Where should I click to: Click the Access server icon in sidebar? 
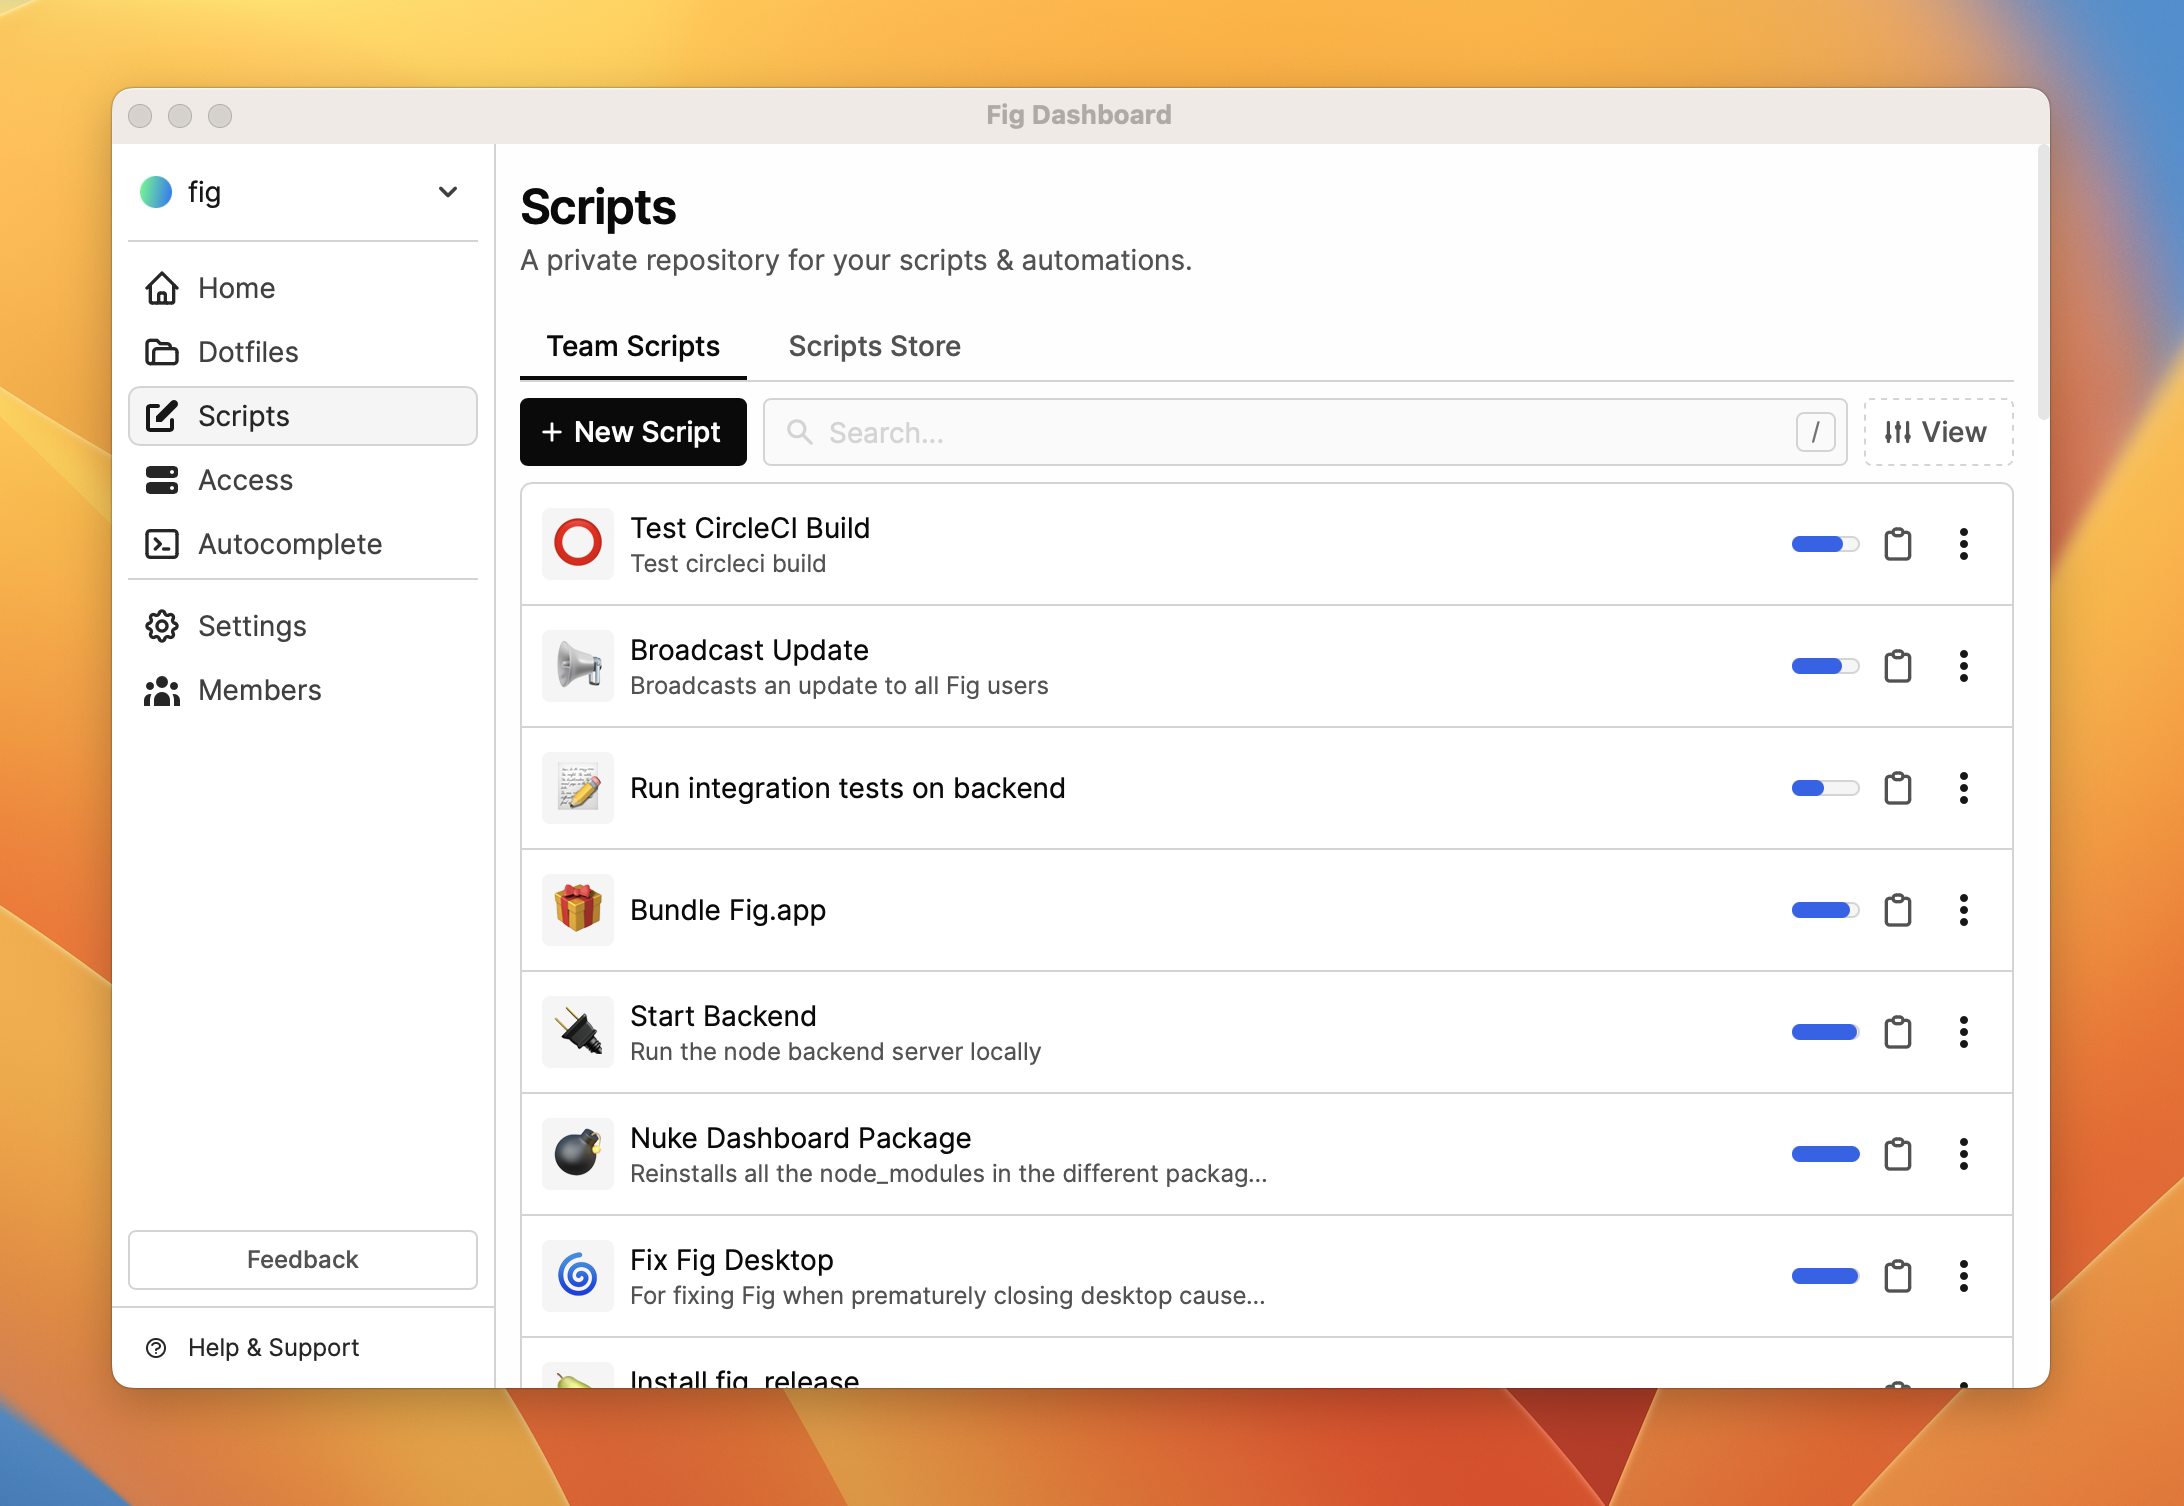tap(162, 480)
